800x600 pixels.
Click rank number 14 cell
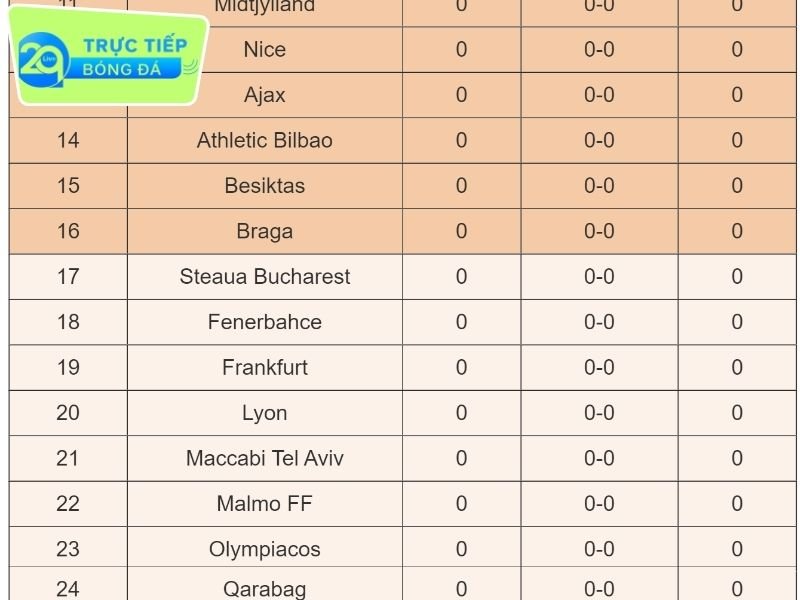[68, 140]
